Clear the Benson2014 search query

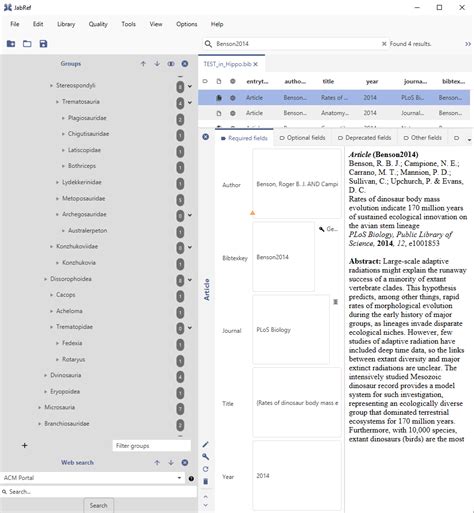coord(384,44)
